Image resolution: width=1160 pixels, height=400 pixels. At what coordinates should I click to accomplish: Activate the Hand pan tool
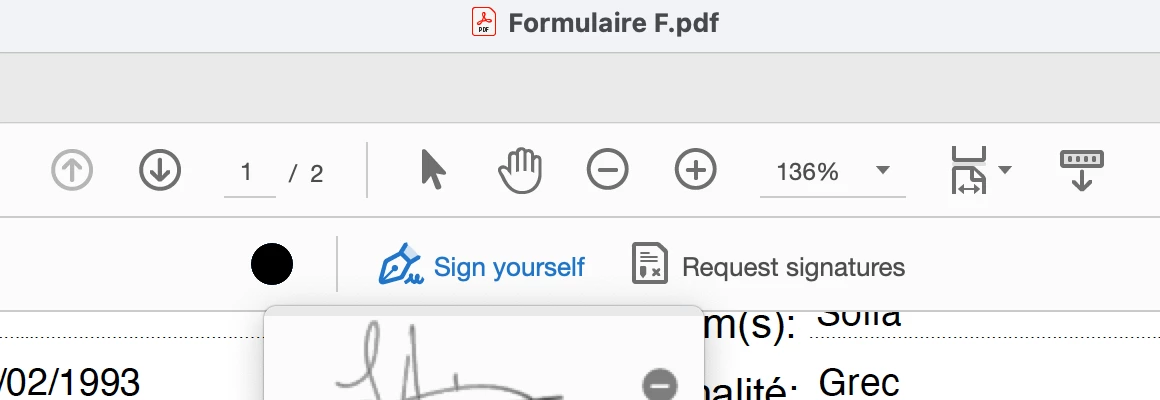point(520,170)
